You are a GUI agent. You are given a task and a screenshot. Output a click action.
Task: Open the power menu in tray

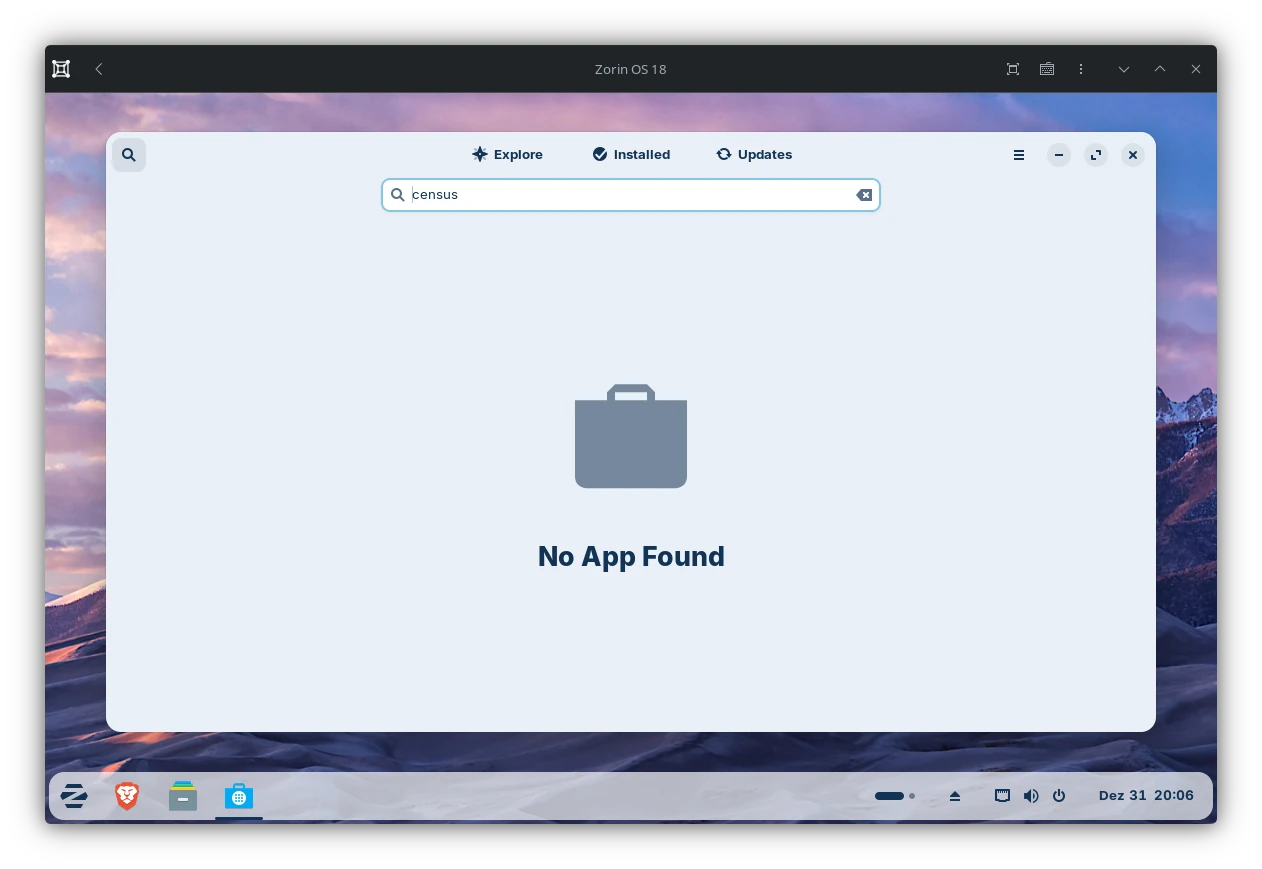point(1059,796)
